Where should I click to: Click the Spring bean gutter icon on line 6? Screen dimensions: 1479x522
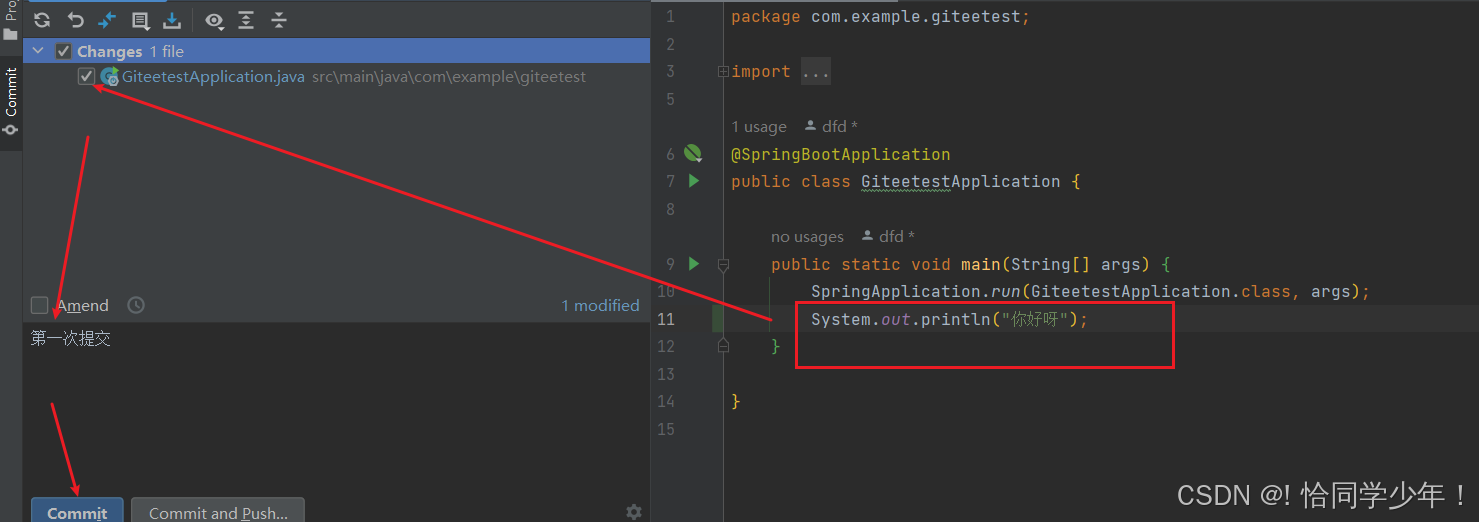click(693, 153)
